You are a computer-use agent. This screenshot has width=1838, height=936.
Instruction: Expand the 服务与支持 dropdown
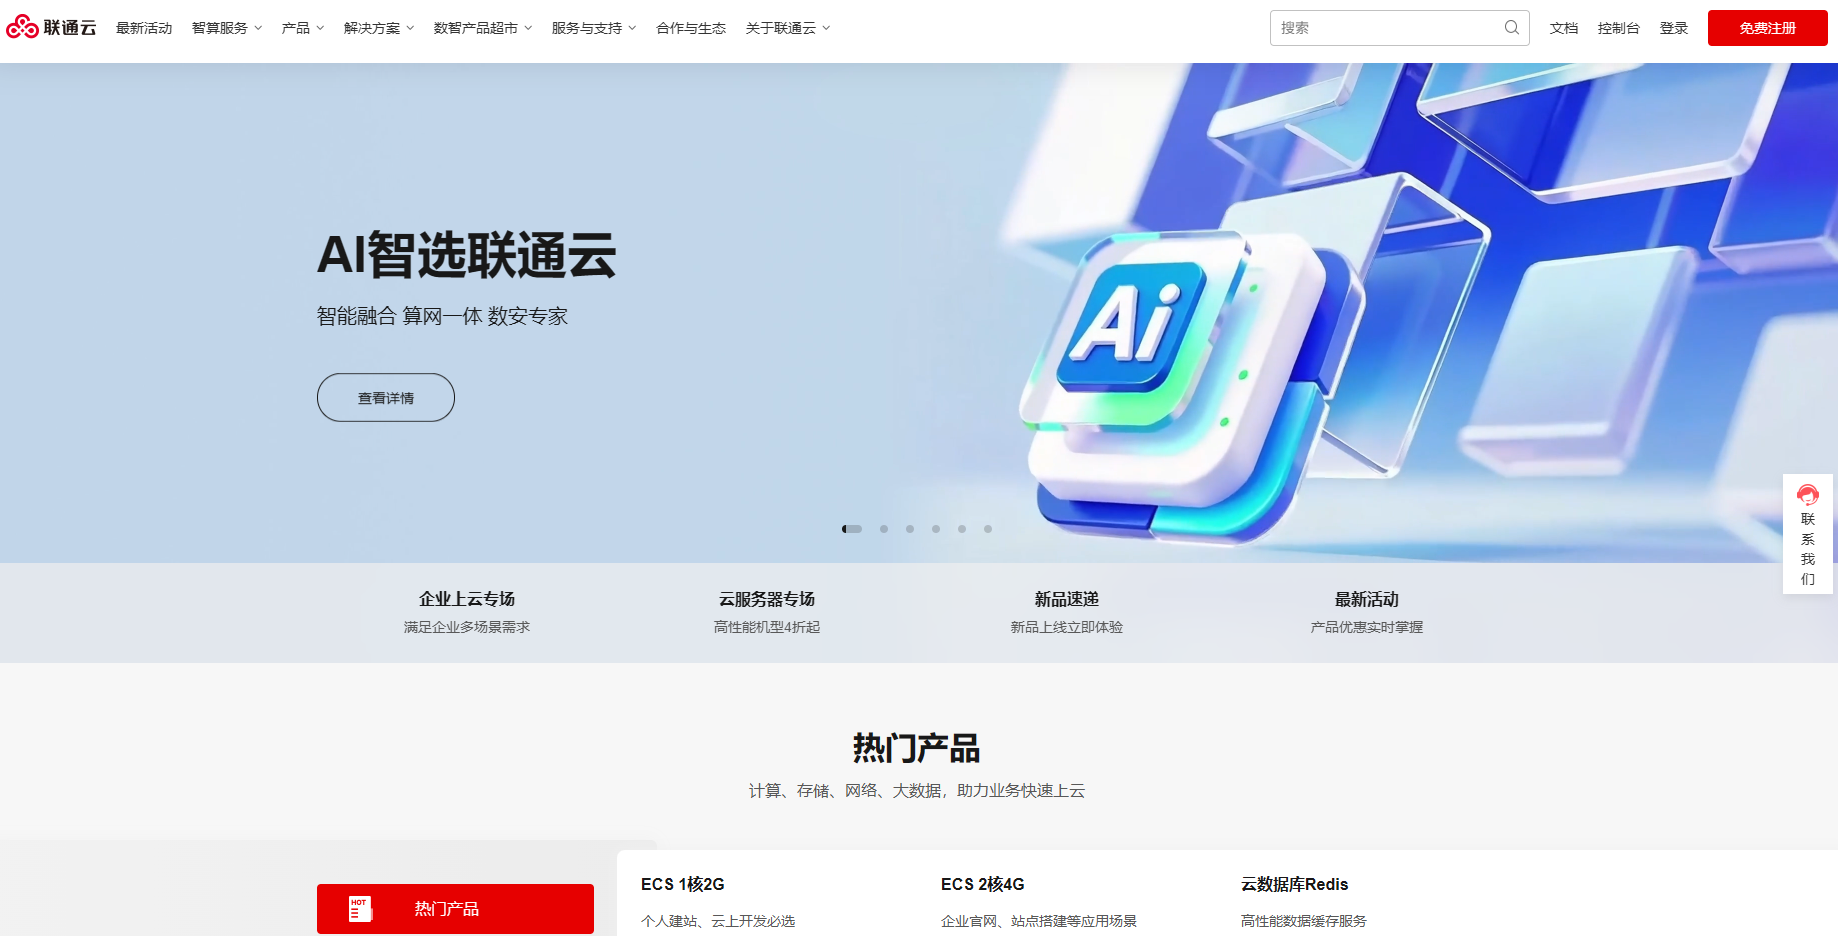594,28
